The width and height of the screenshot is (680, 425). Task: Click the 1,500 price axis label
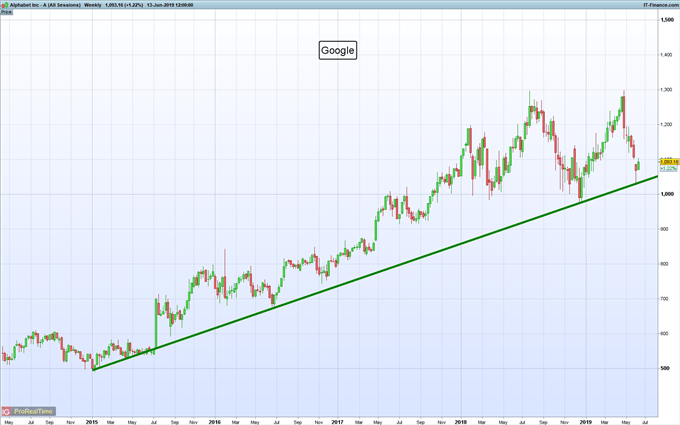point(667,20)
